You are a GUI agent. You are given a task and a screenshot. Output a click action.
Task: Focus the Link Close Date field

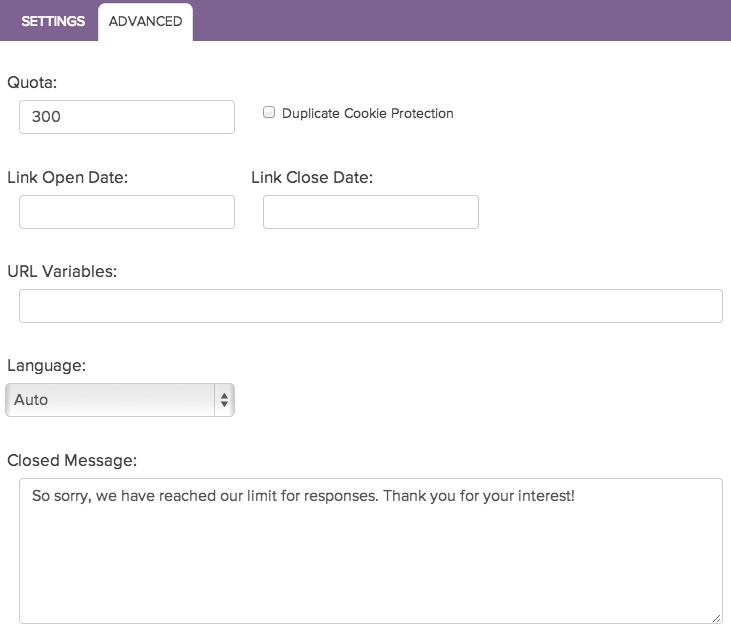click(371, 212)
